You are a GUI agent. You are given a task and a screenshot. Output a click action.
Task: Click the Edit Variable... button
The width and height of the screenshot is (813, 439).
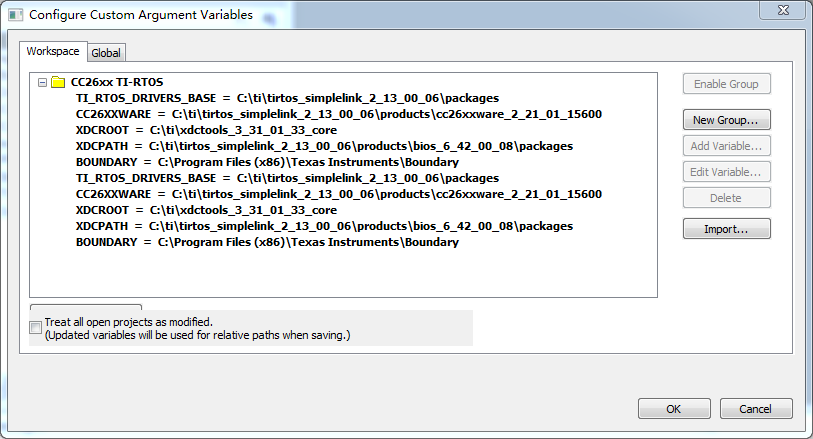pyautogui.click(x=726, y=172)
